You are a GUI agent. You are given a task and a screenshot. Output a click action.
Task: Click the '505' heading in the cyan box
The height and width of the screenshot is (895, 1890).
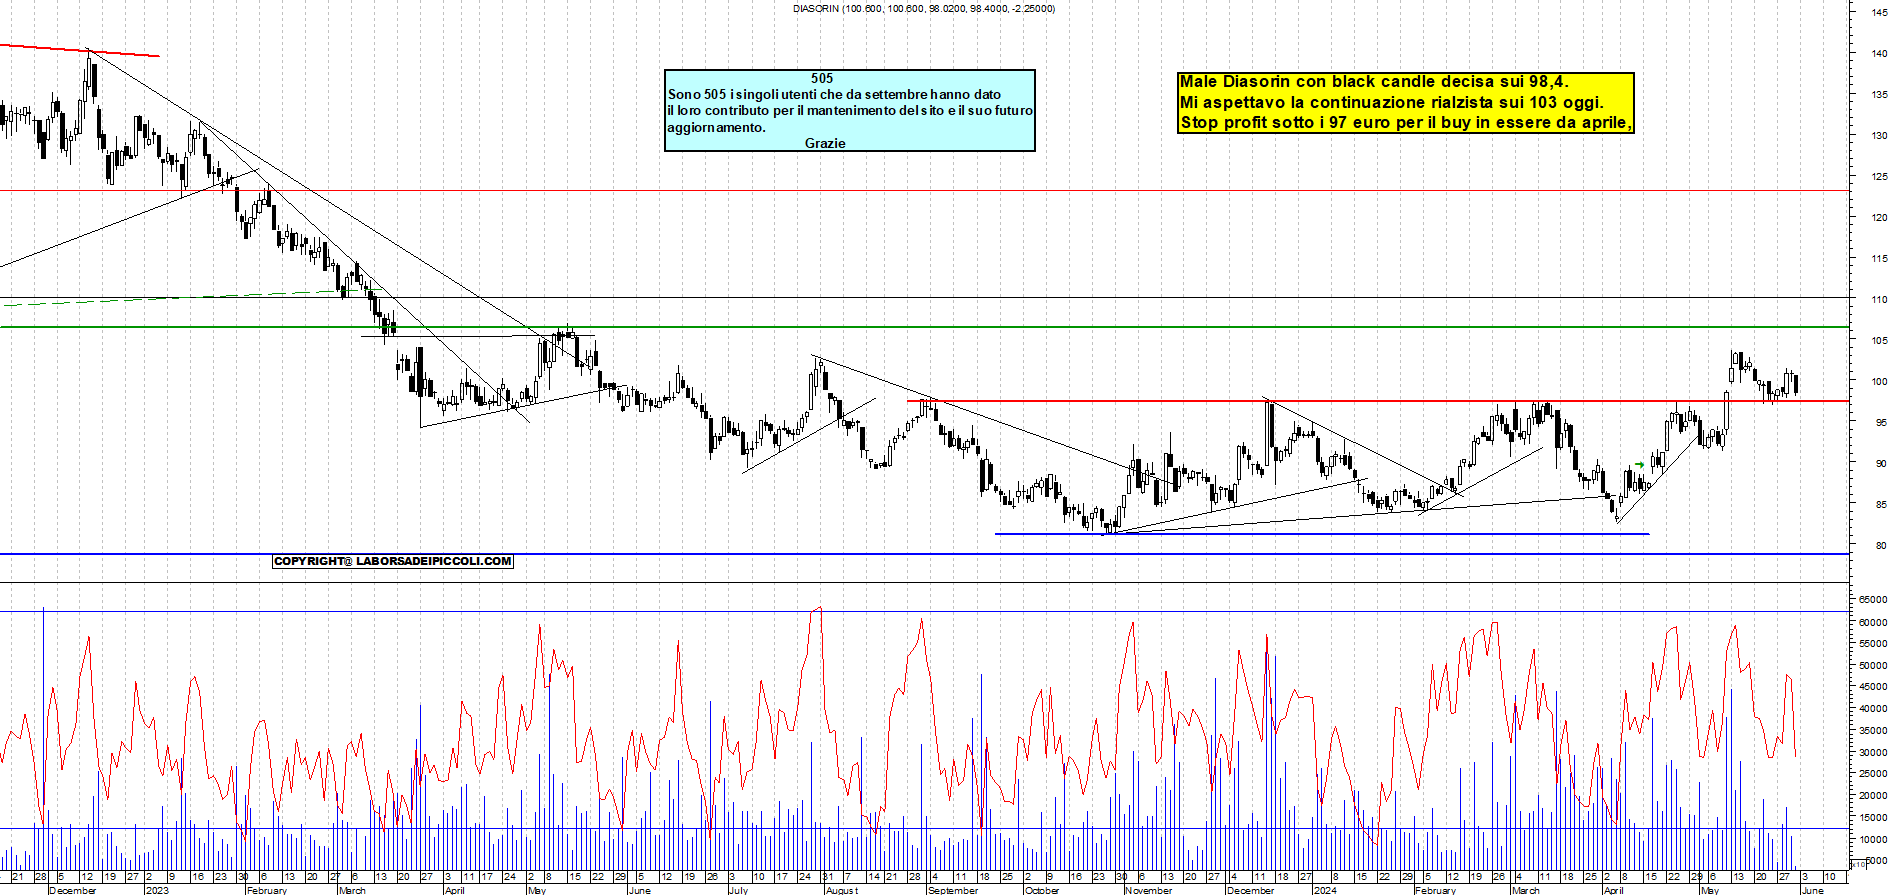[x=822, y=78]
